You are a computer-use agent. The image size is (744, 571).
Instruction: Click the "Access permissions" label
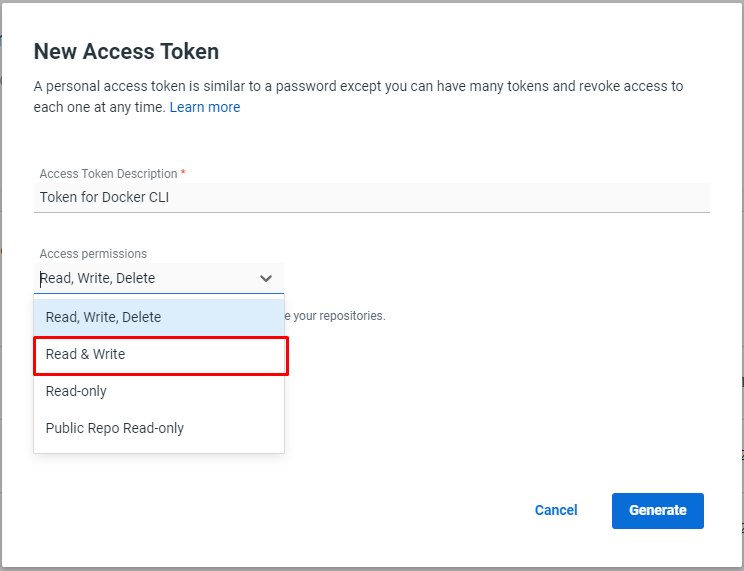point(93,254)
